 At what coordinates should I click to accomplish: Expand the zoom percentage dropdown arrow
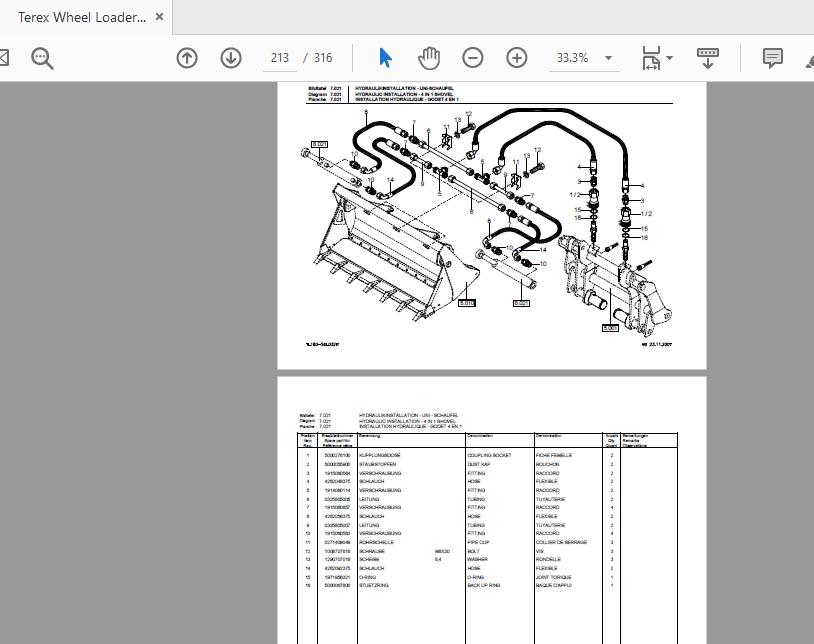(x=608, y=58)
